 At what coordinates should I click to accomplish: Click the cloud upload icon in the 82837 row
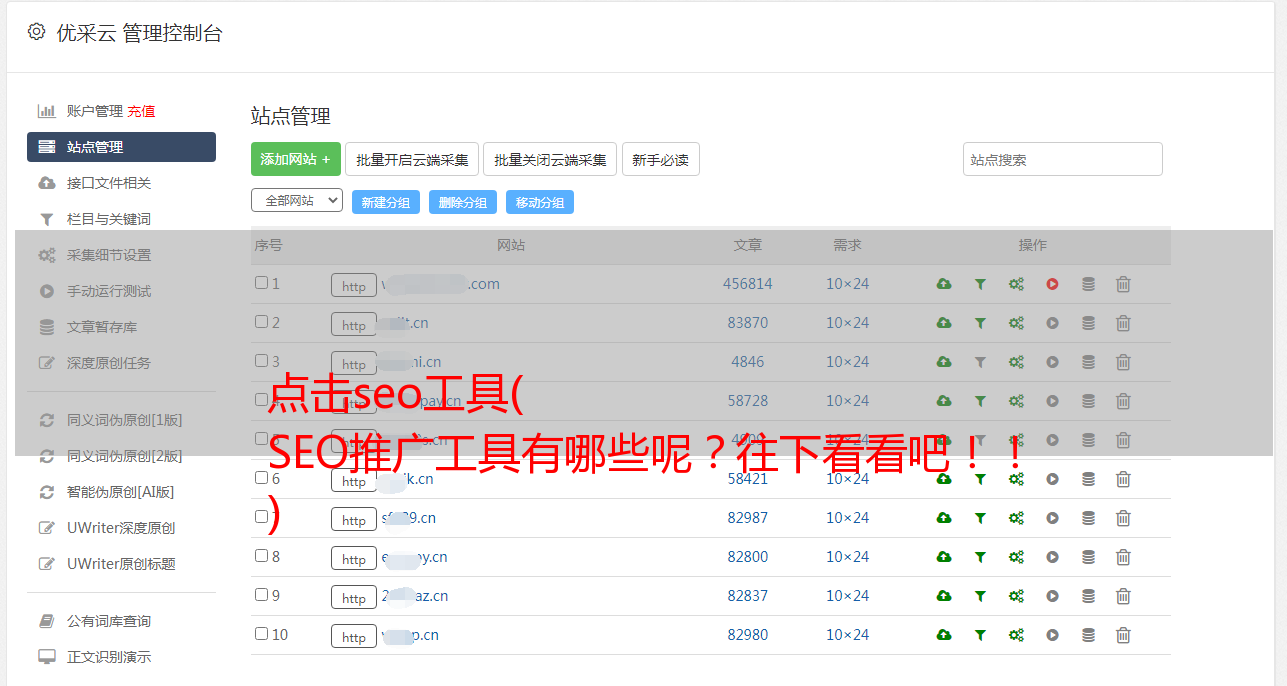944,596
